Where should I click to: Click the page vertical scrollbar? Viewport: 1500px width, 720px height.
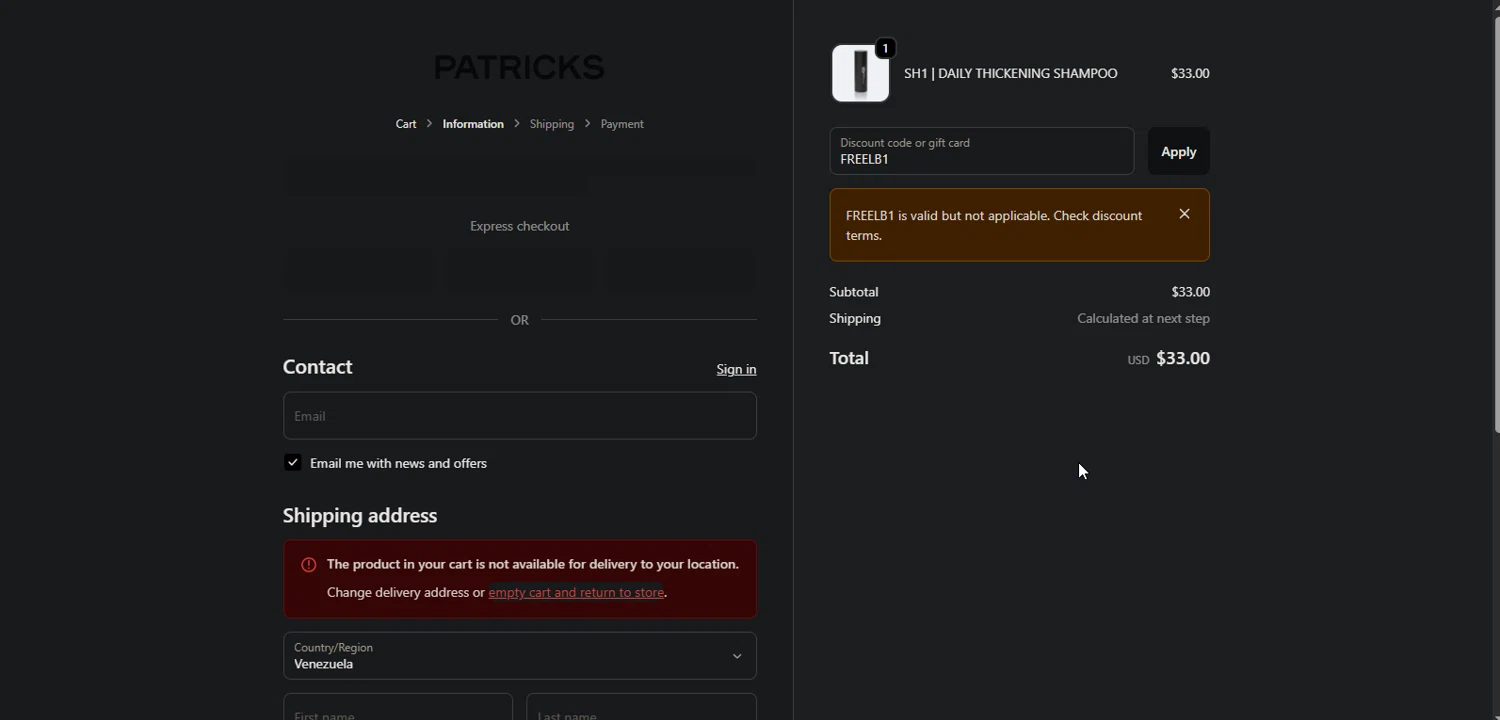[x=1495, y=226]
